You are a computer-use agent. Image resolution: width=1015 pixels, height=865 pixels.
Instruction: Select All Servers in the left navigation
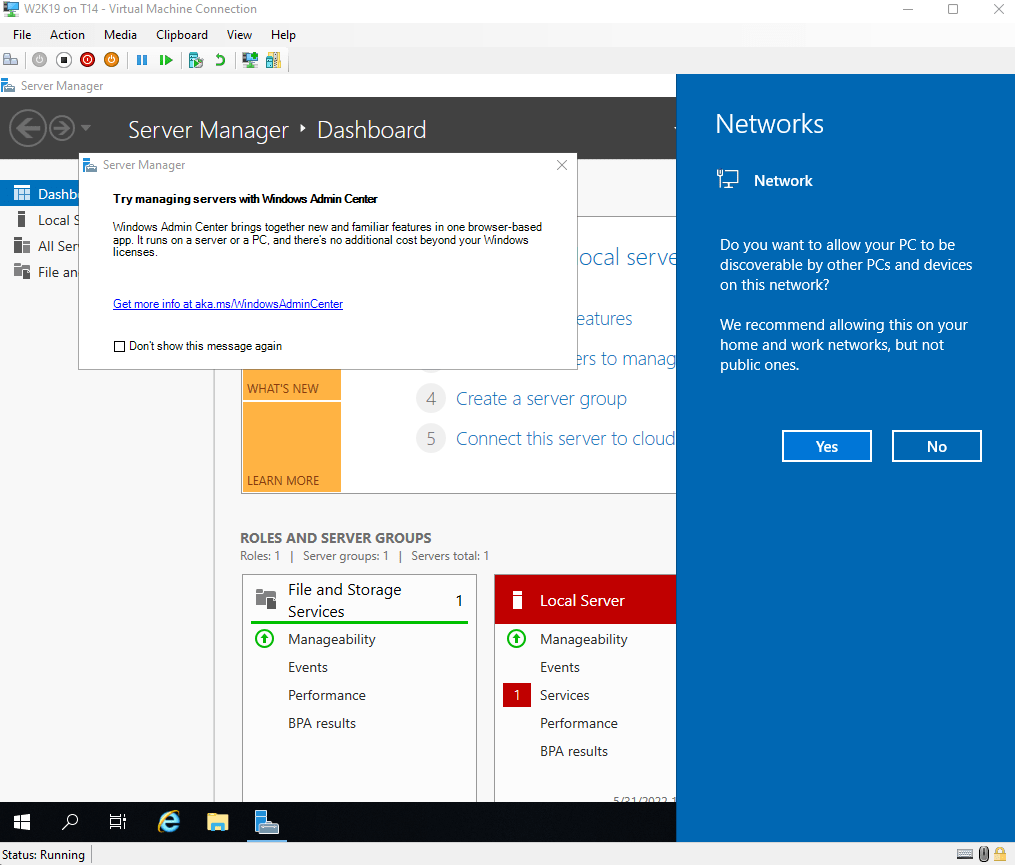39,246
